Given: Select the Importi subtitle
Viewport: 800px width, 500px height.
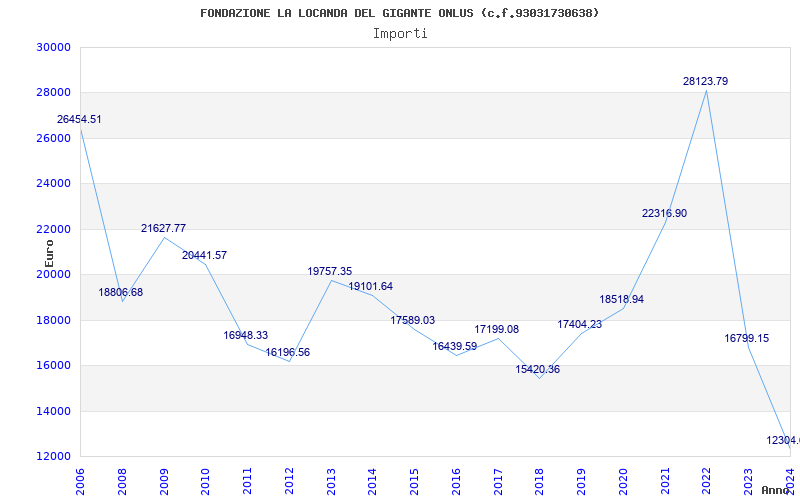Looking at the screenshot, I should coord(400,34).
